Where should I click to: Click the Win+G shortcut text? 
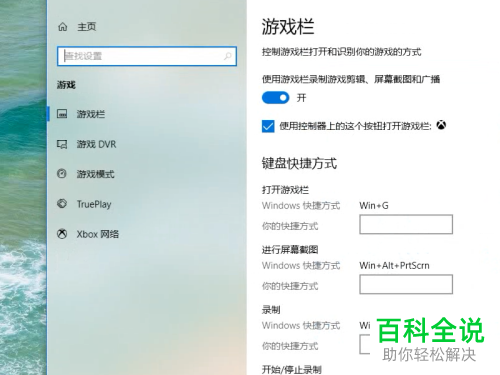pyautogui.click(x=374, y=205)
